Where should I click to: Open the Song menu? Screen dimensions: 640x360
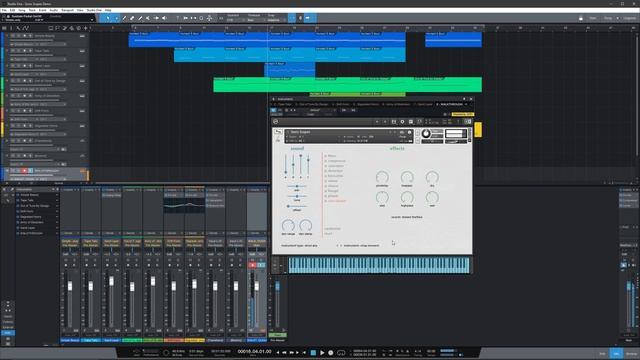(22, 10)
